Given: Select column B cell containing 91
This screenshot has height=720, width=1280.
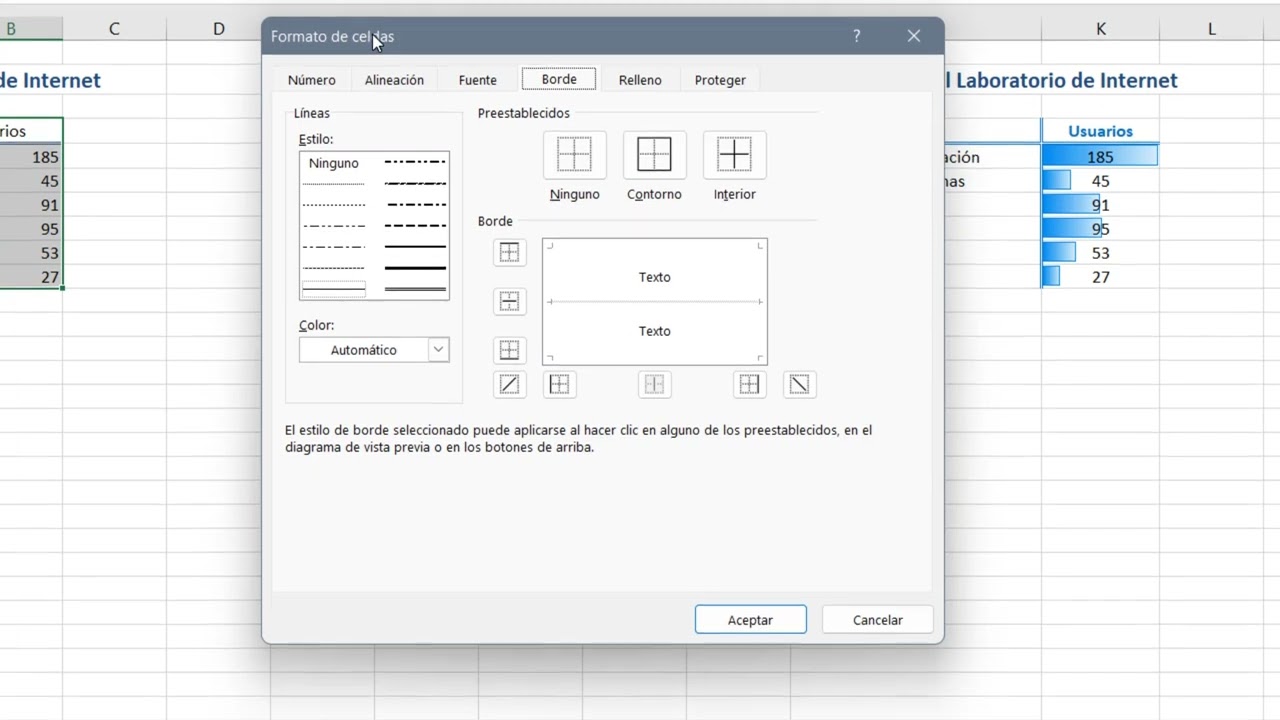Looking at the screenshot, I should click(x=31, y=205).
